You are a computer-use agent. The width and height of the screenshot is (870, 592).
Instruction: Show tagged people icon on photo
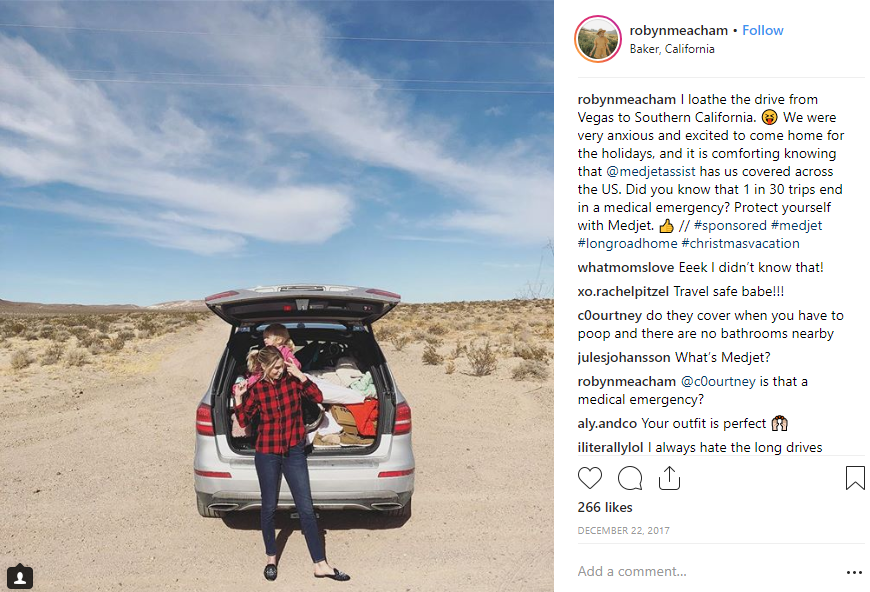click(x=20, y=577)
